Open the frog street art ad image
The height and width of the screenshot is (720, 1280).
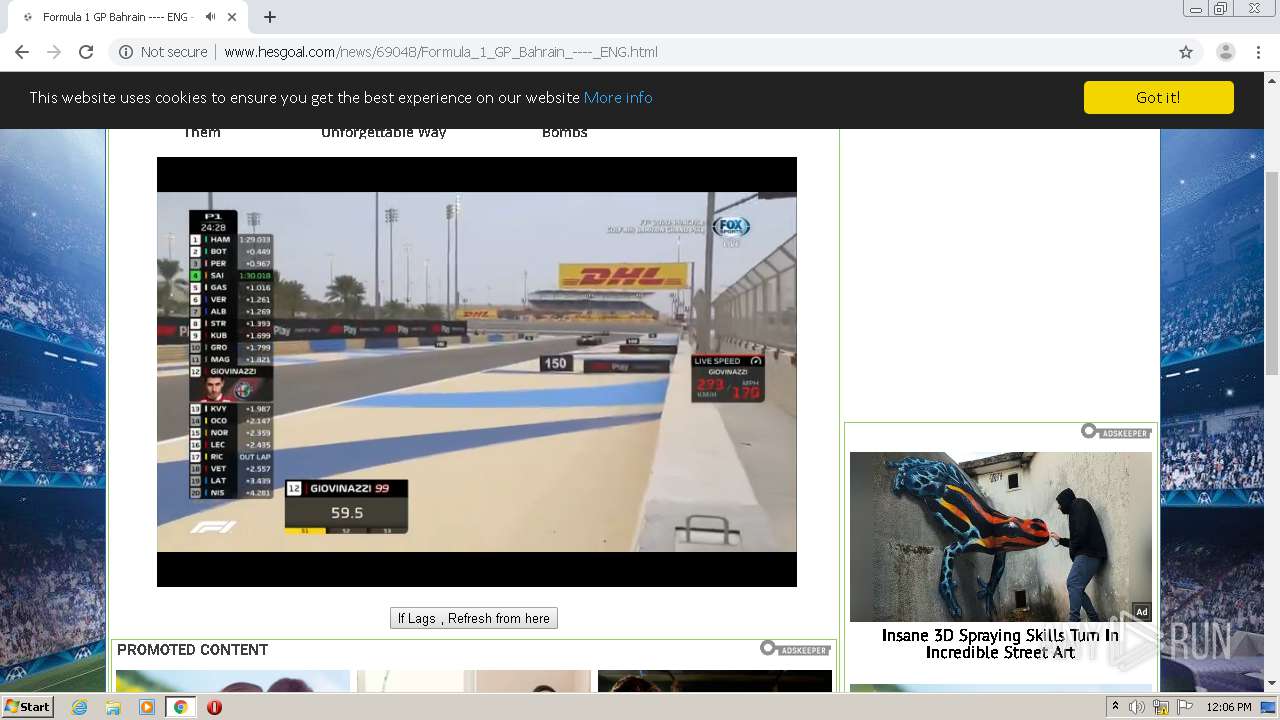(x=1000, y=537)
